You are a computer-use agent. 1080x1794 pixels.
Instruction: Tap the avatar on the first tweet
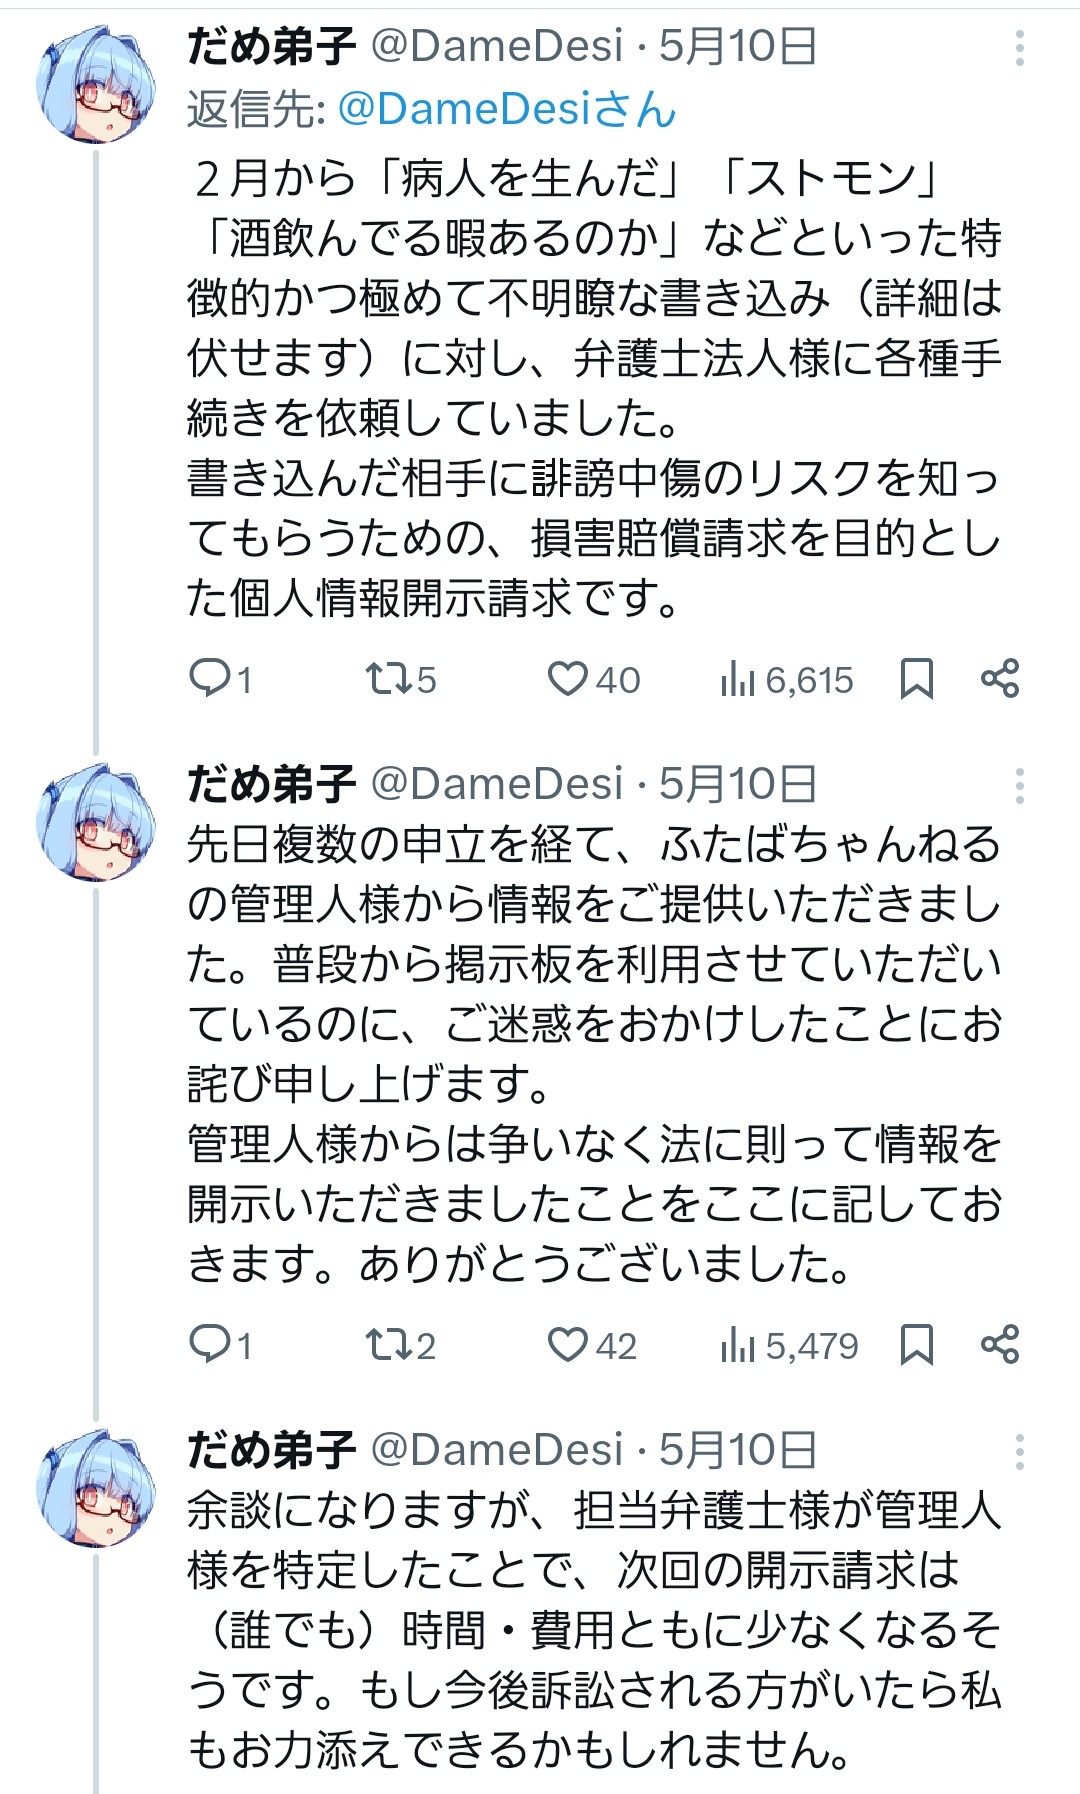[96, 83]
